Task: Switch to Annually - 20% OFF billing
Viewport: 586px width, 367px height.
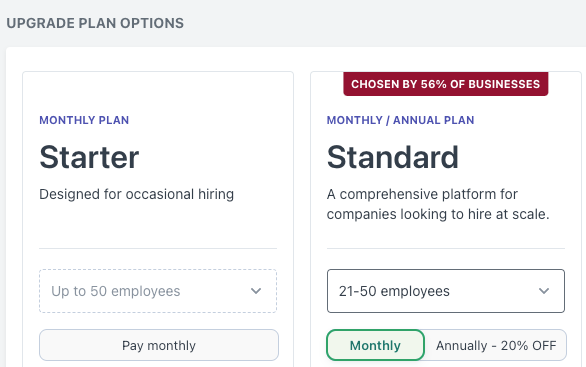Action: (x=496, y=345)
